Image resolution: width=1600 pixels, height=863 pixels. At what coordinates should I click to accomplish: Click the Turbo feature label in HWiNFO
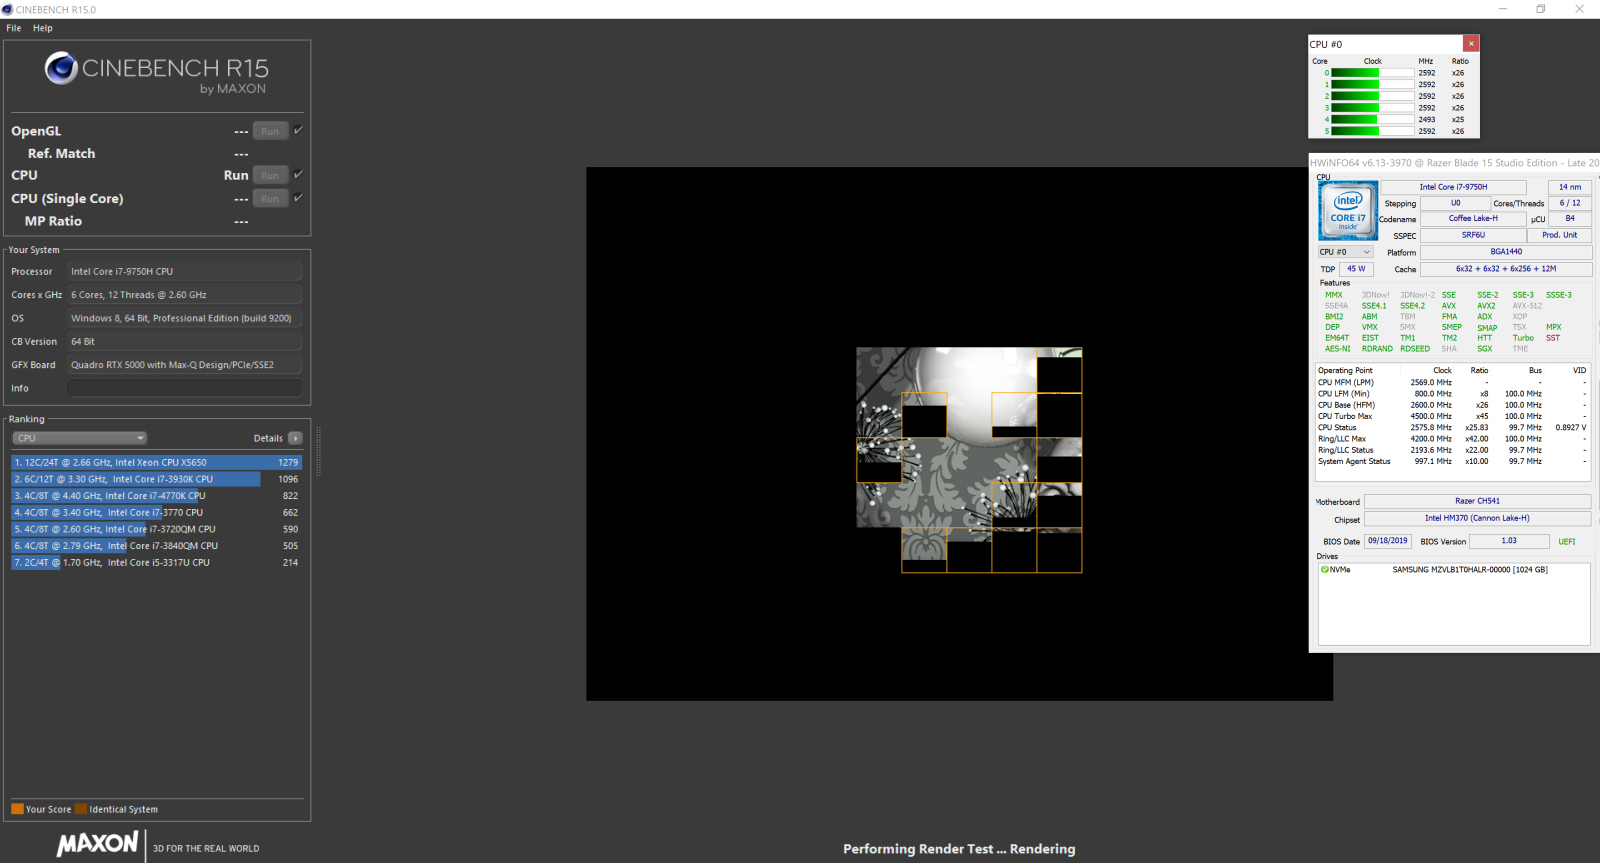pos(1523,338)
